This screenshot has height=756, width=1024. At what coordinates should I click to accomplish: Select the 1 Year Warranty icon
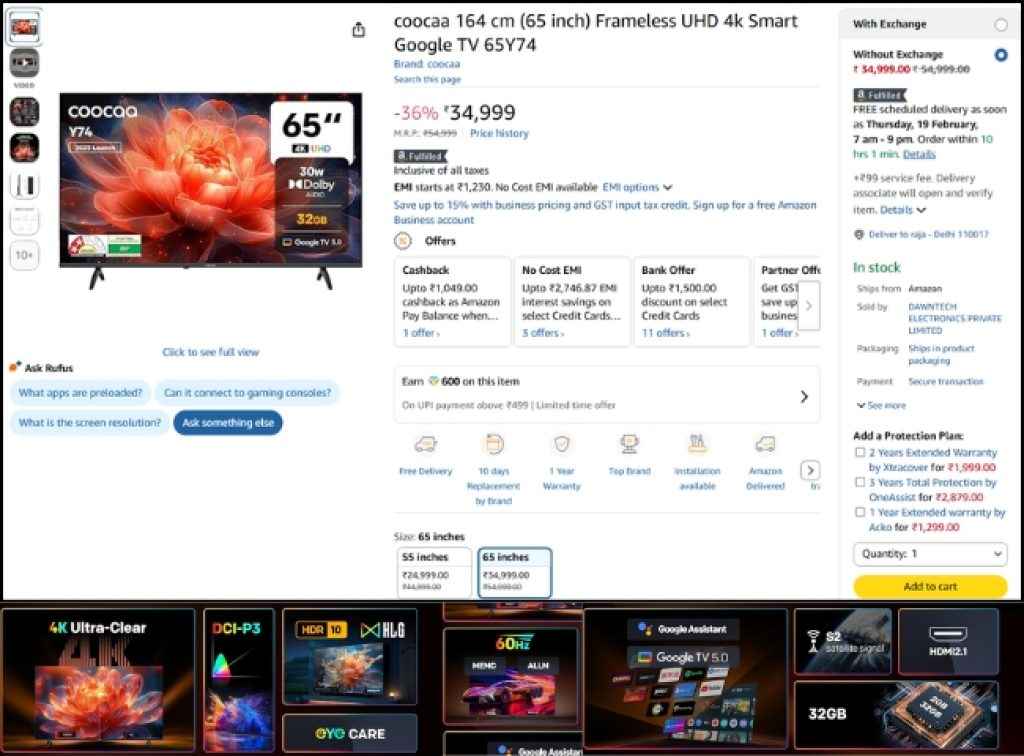coord(560,444)
